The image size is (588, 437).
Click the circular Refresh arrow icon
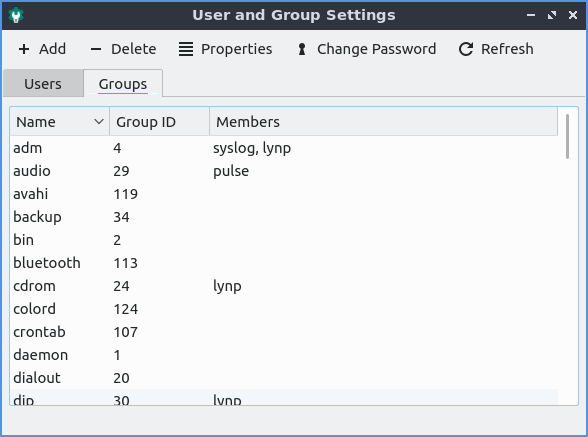coord(466,49)
